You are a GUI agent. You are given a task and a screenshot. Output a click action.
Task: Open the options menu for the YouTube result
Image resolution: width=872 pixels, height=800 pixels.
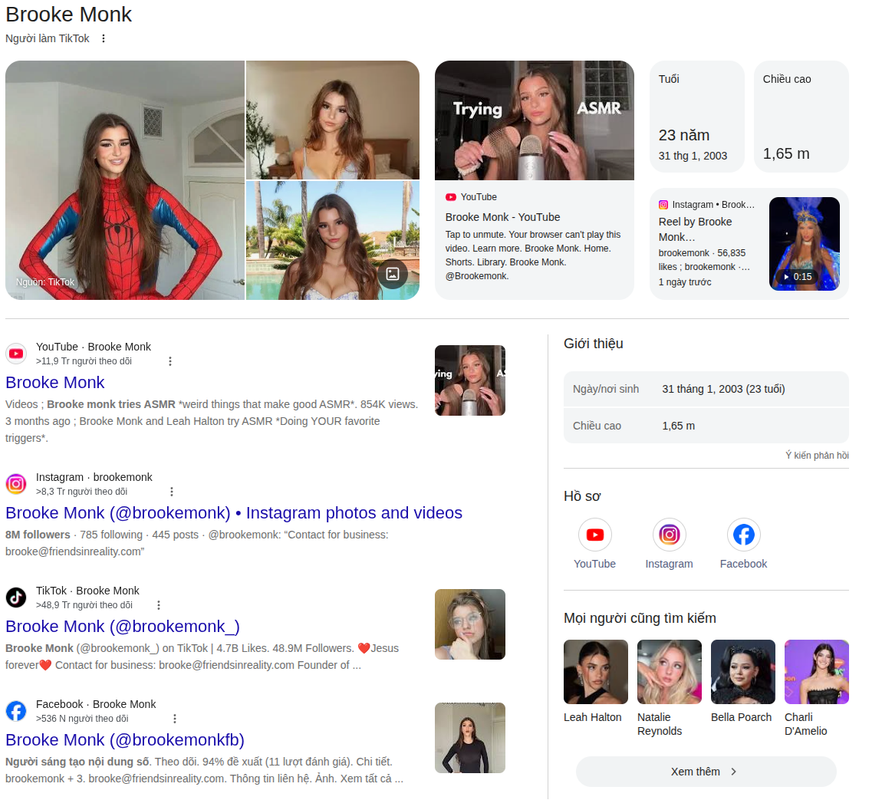pyautogui.click(x=170, y=361)
